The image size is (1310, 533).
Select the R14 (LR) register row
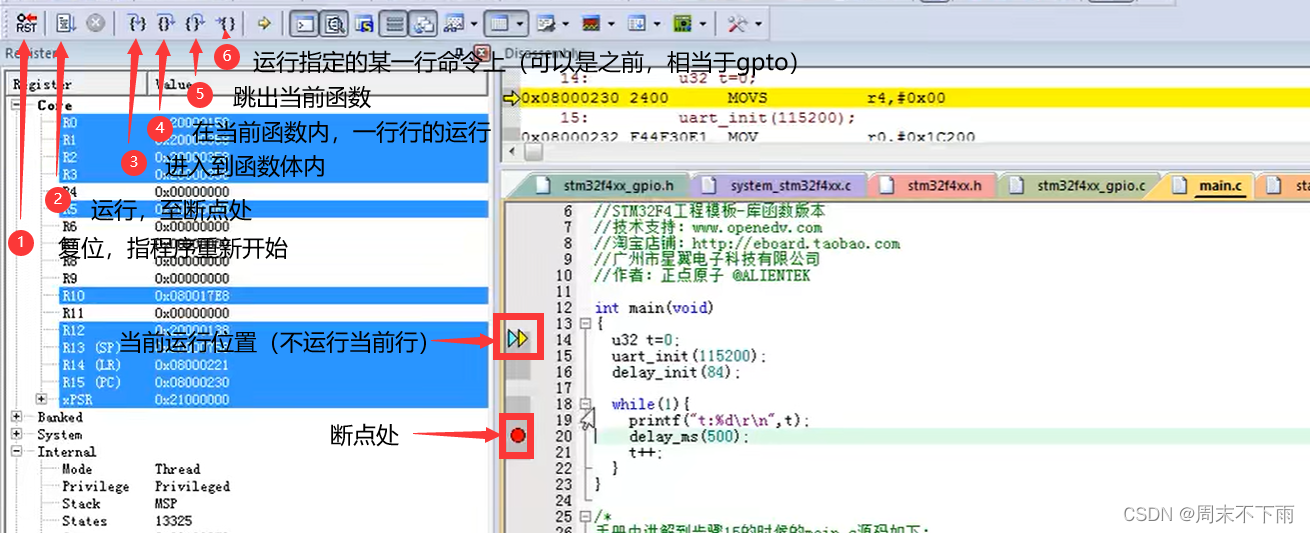[x=274, y=365]
